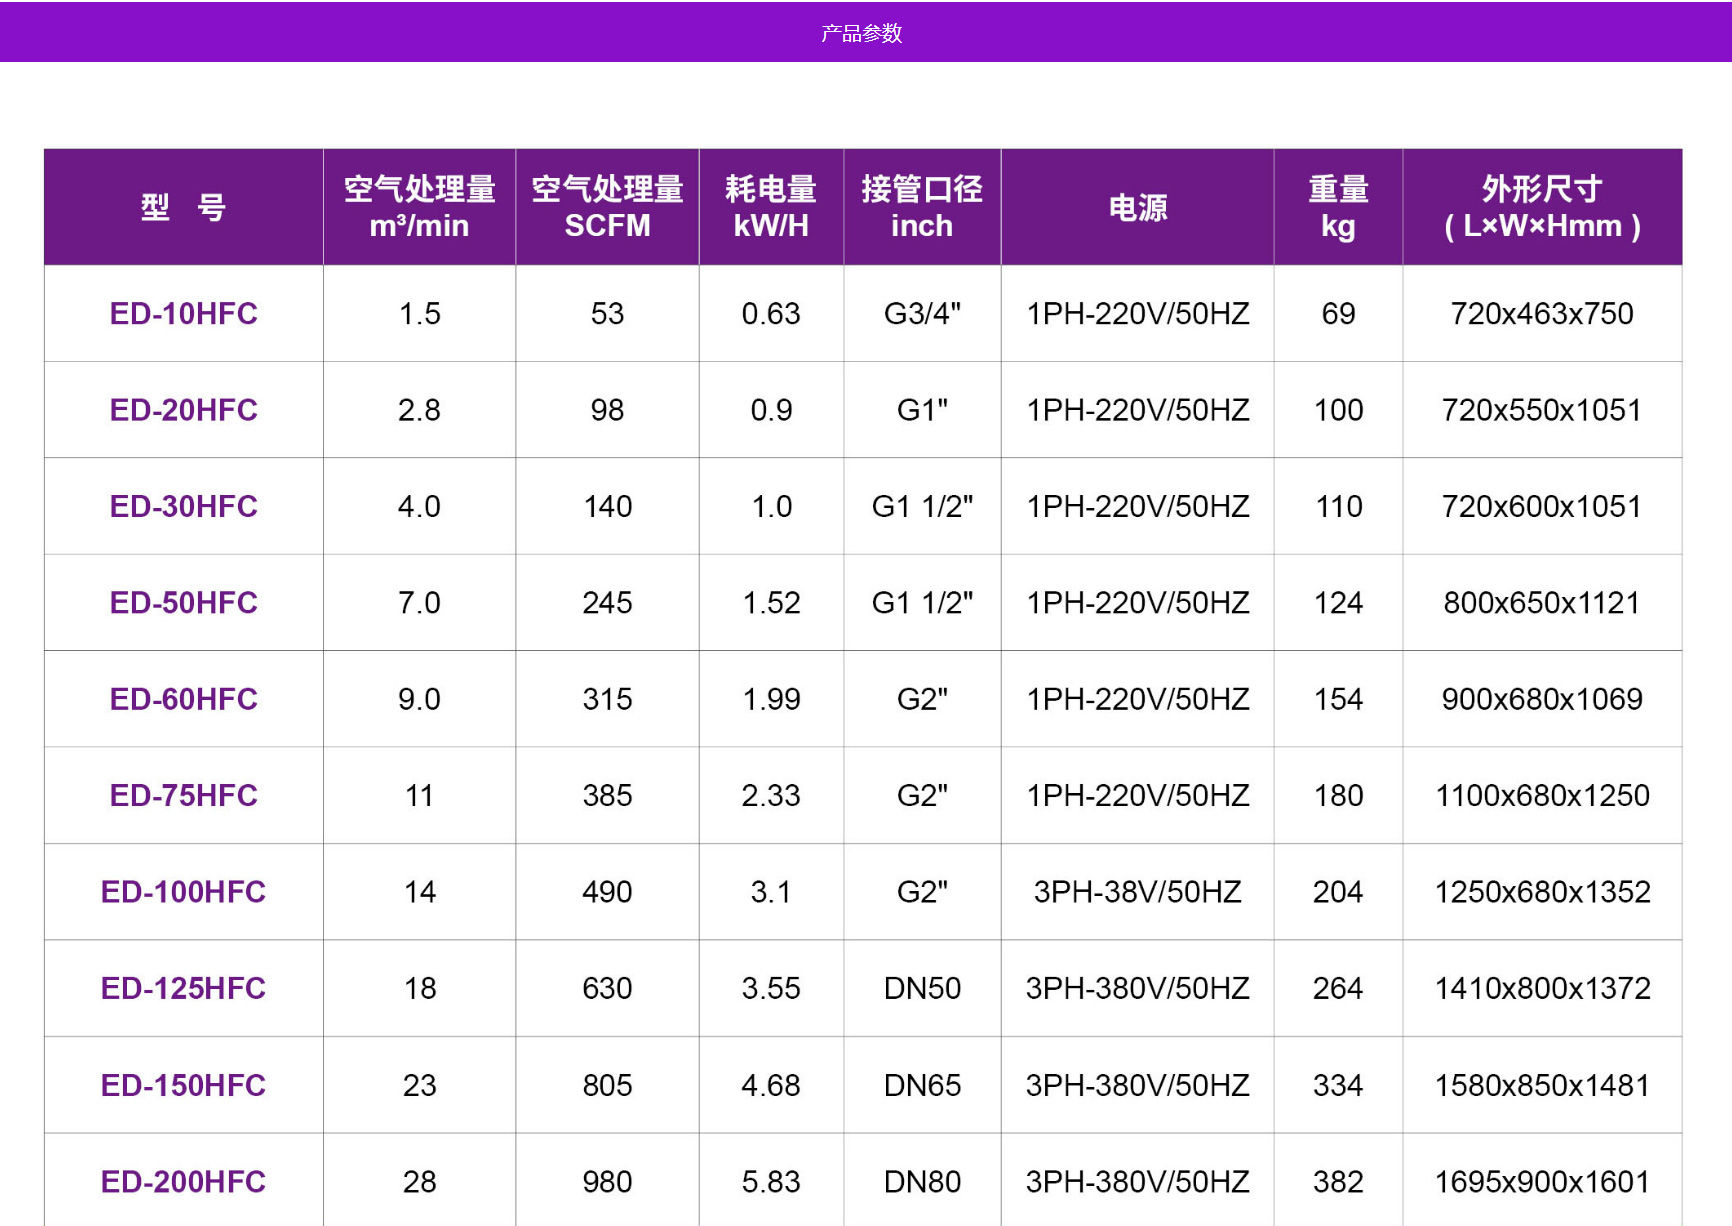Image resolution: width=1732 pixels, height=1226 pixels.
Task: Select model ED-75HFC
Action: click(183, 796)
